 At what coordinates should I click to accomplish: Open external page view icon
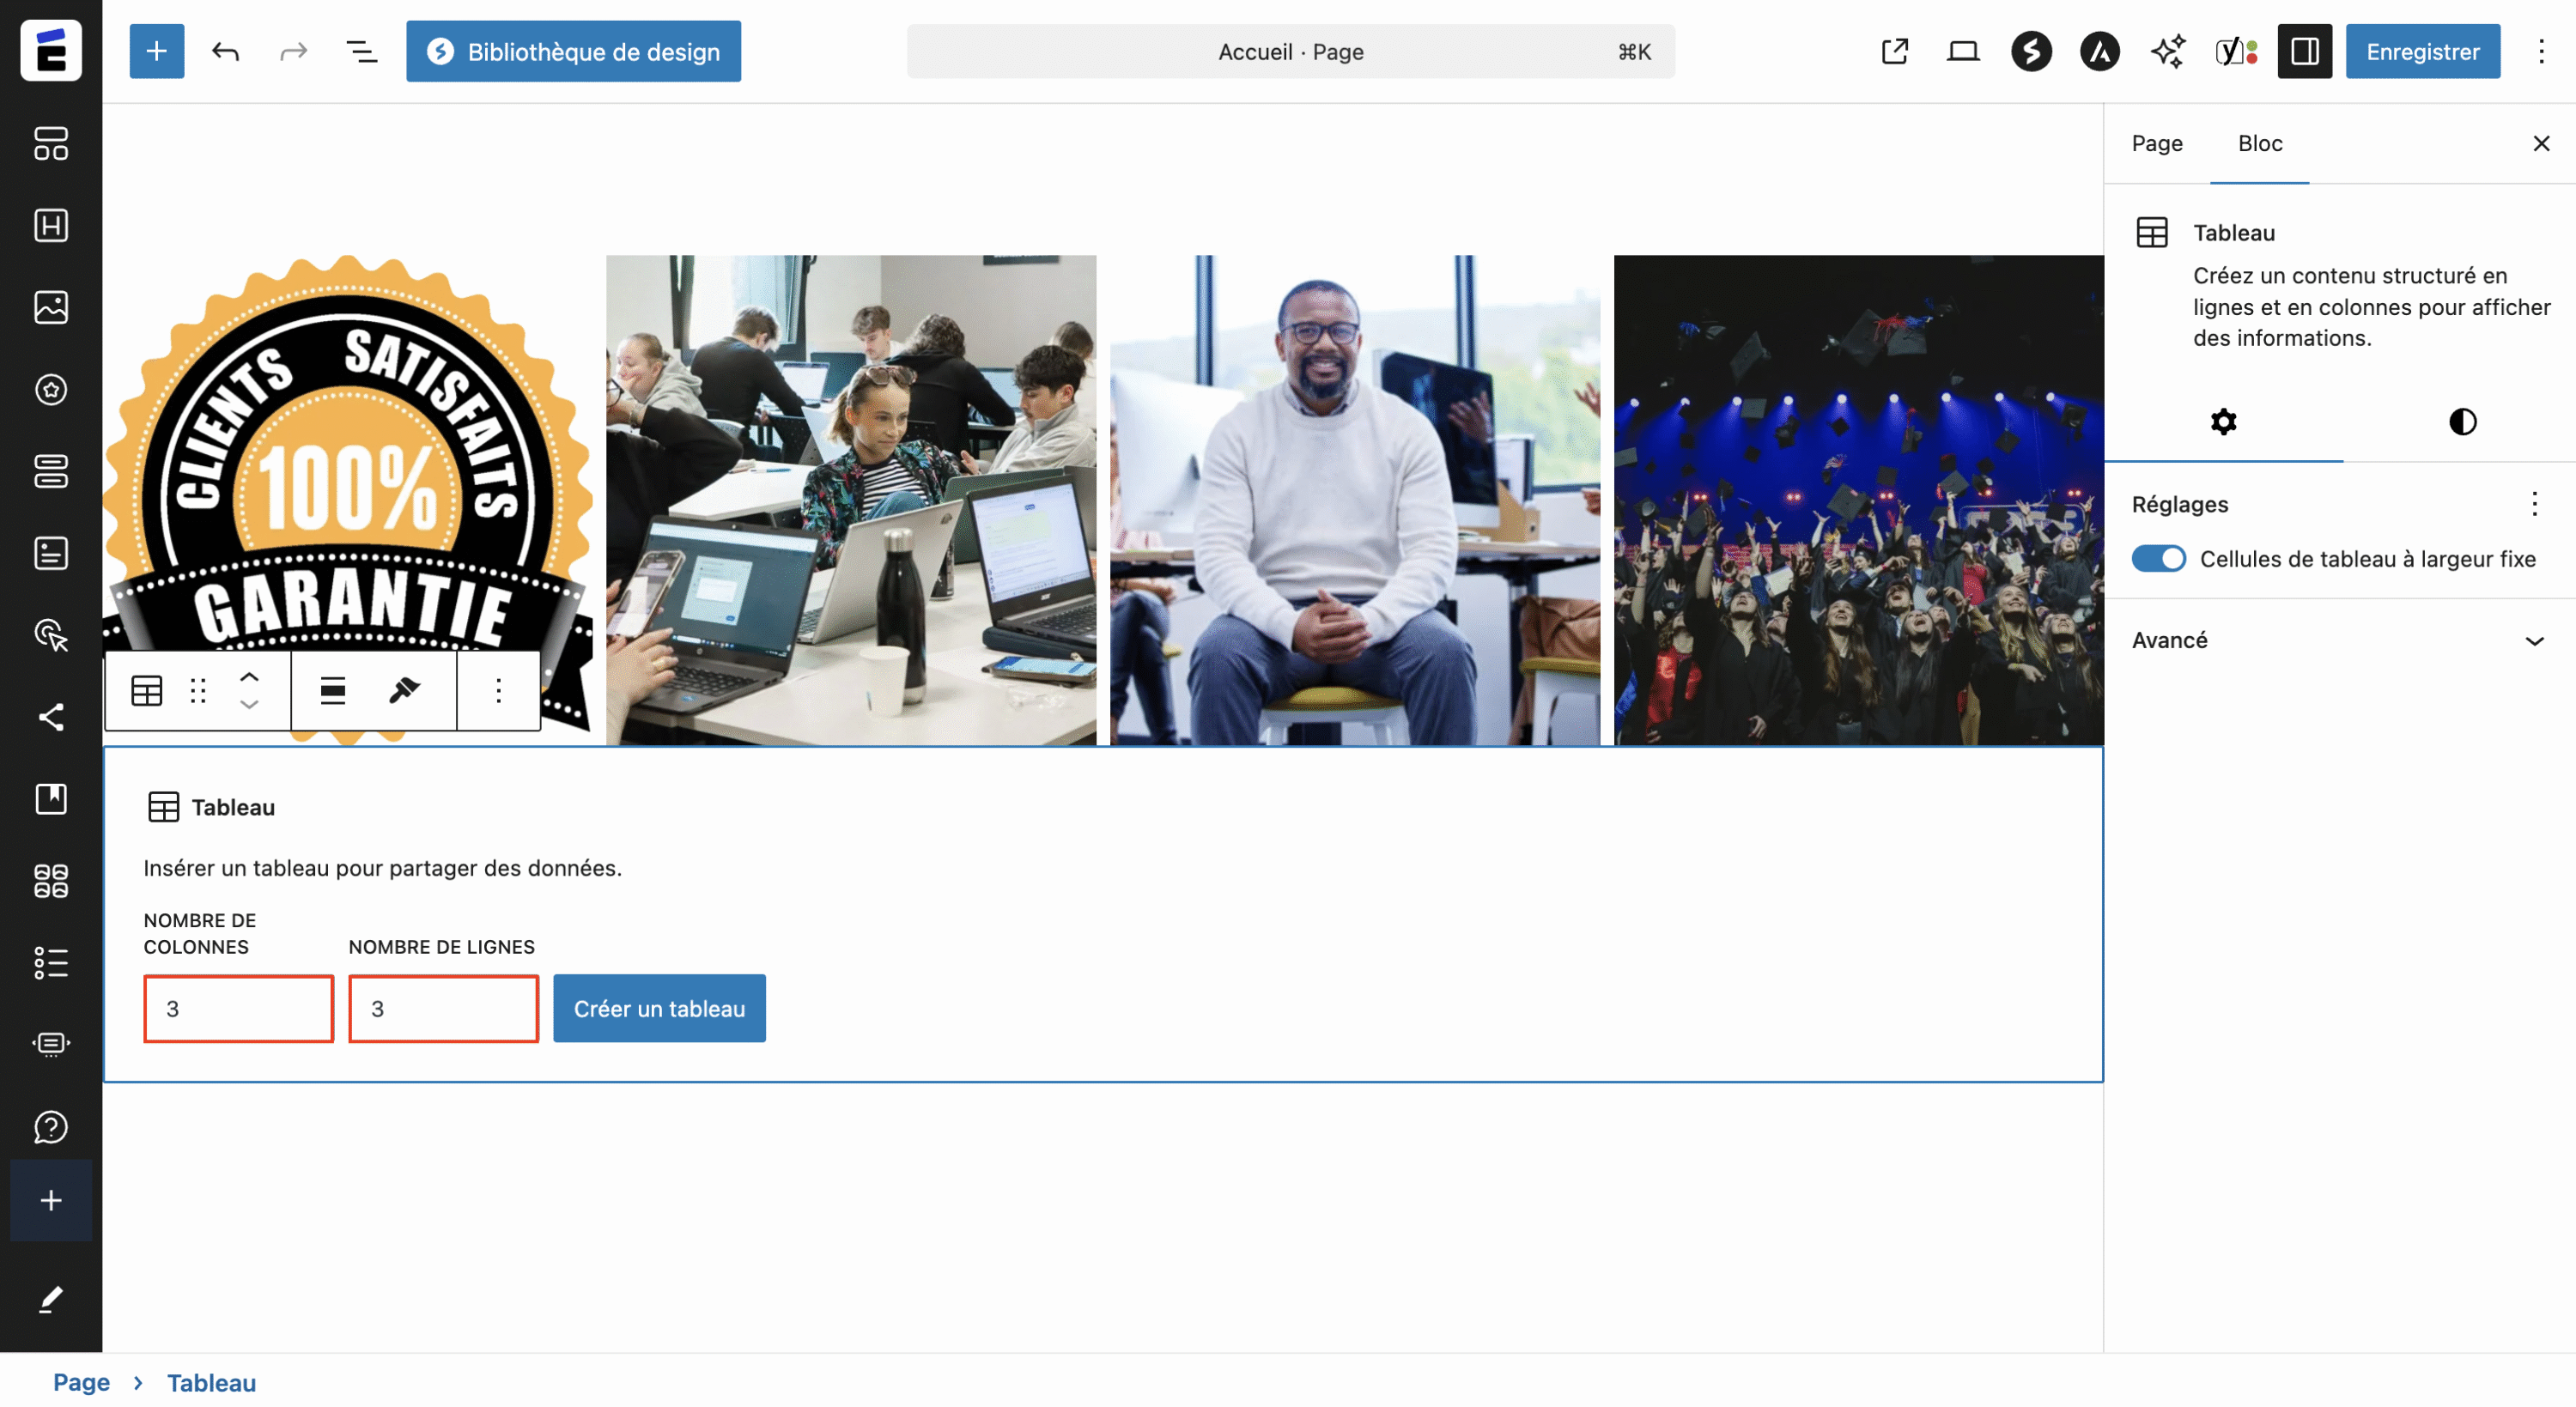(x=1894, y=51)
